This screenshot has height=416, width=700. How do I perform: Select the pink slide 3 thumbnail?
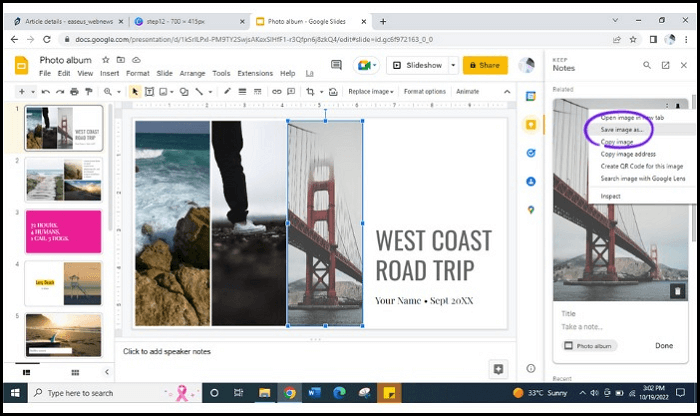coord(63,230)
